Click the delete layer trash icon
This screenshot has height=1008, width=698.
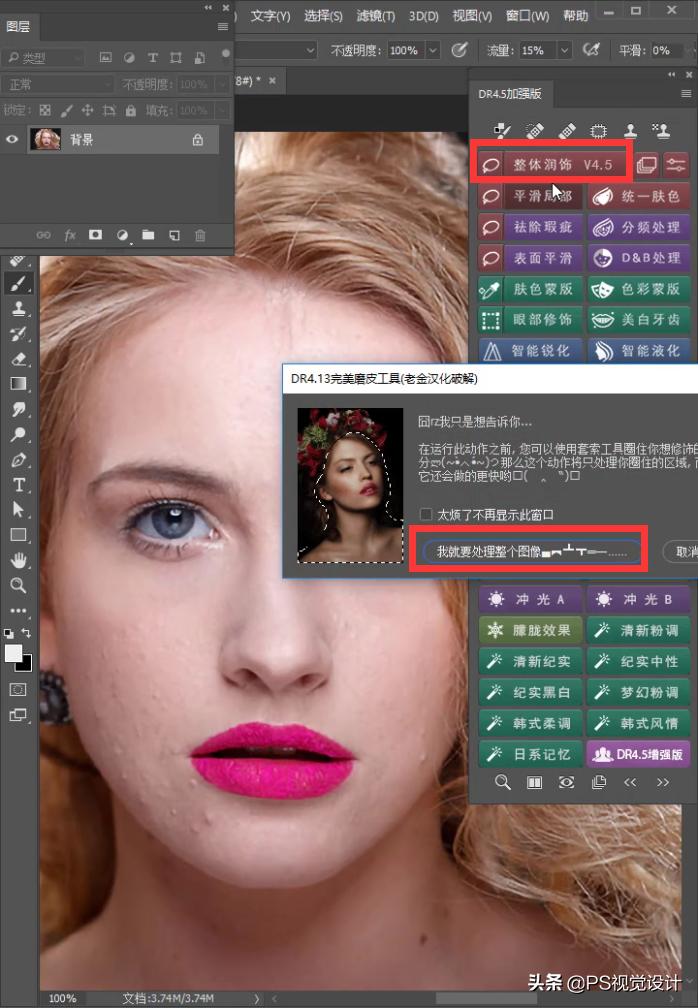[200, 235]
